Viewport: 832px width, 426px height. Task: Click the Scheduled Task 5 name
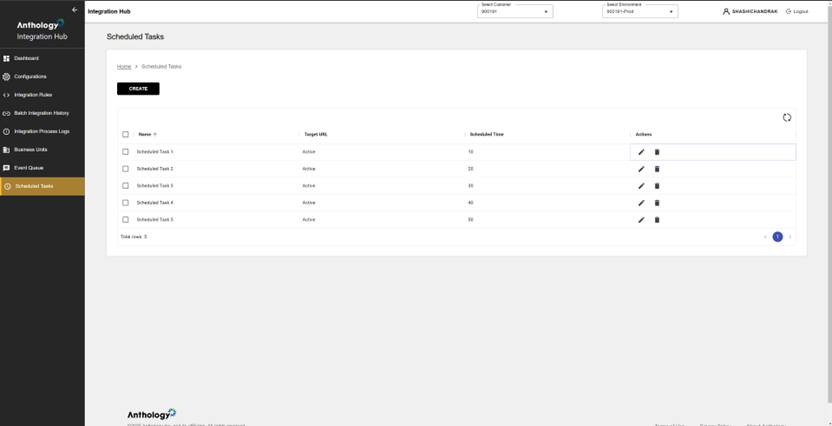(x=155, y=220)
